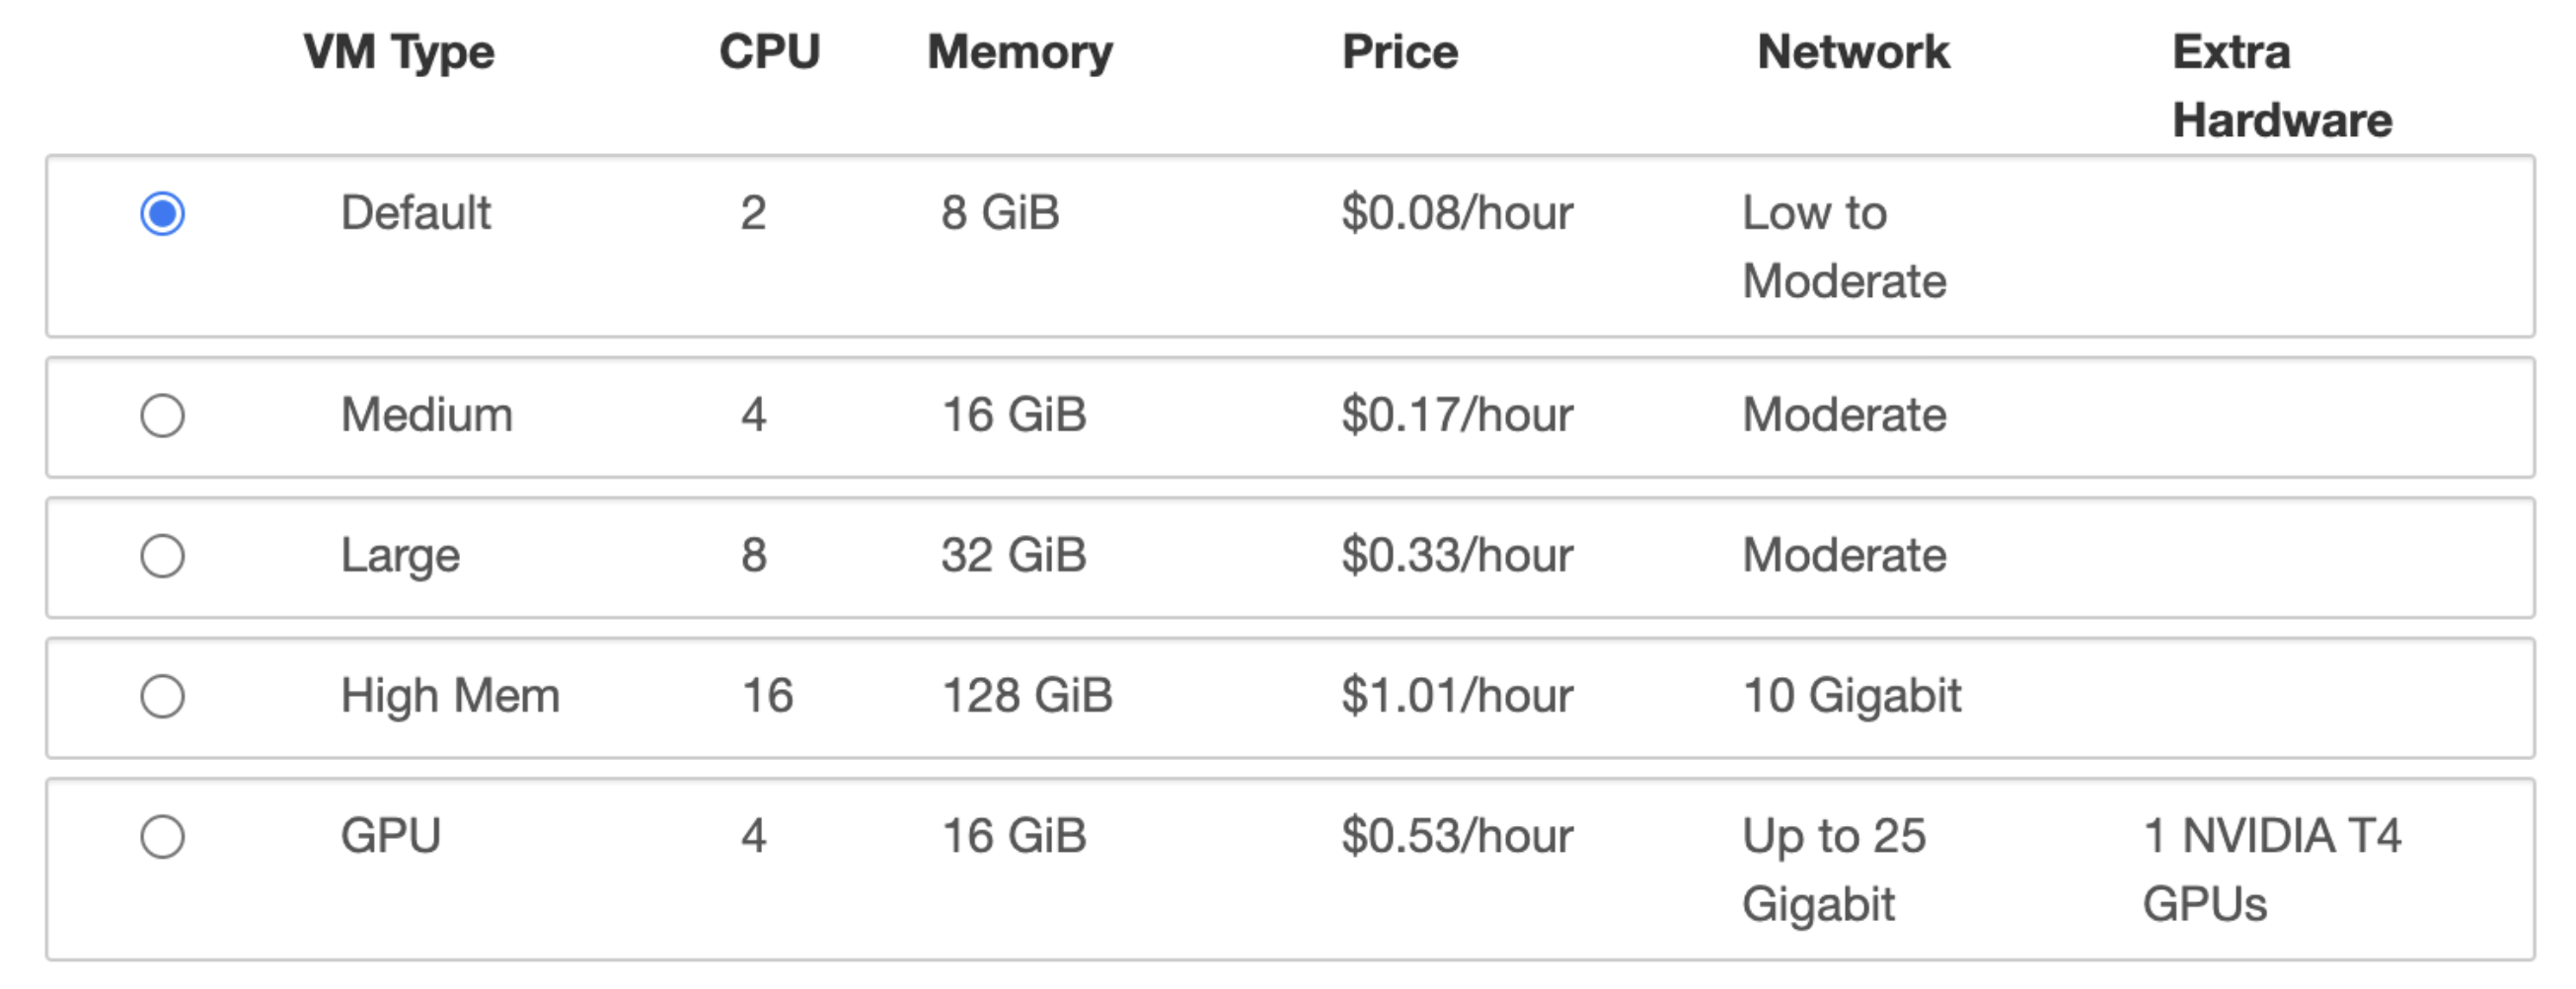Screen dimensions: 2576x989
Task: Click the High Mem row label
Action: point(450,696)
